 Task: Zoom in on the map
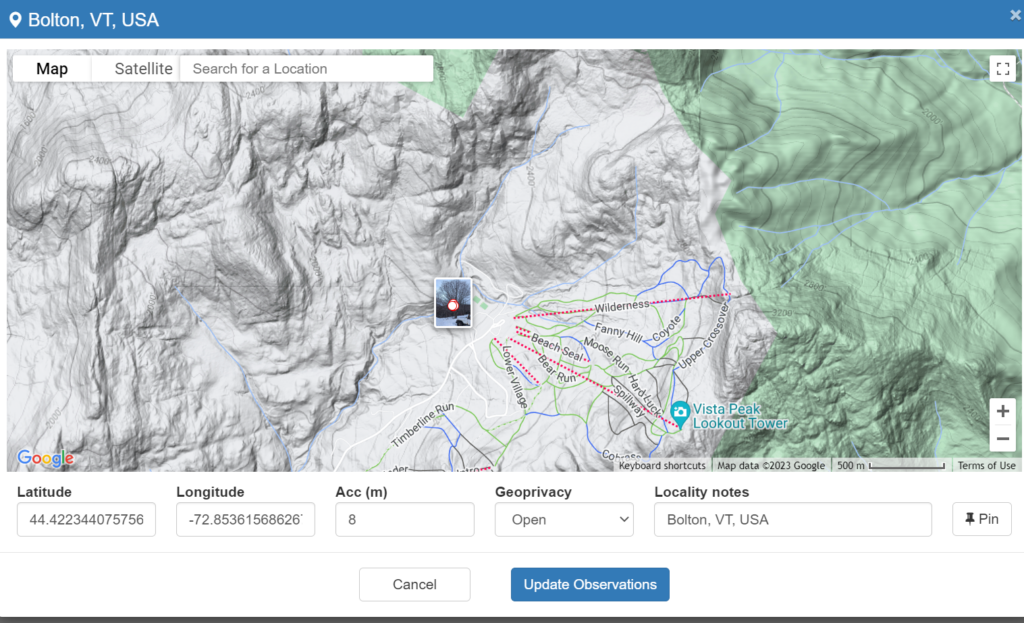tap(1002, 412)
